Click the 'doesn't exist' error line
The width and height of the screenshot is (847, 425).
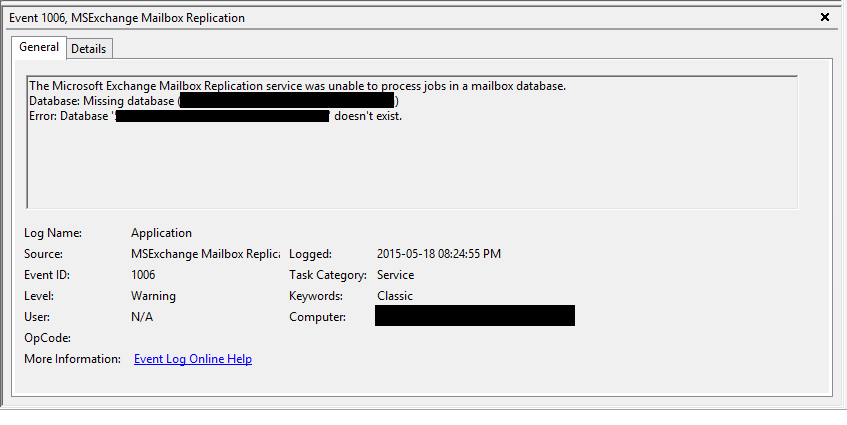coord(216,116)
